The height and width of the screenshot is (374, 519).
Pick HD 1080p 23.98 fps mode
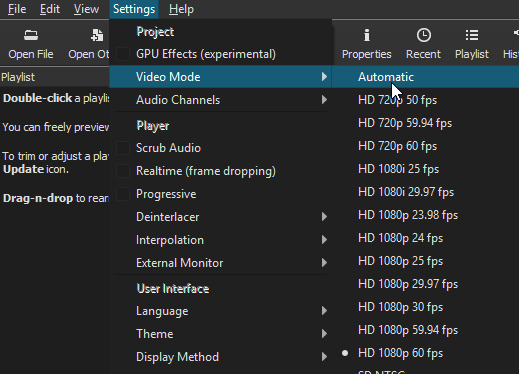(x=425, y=215)
